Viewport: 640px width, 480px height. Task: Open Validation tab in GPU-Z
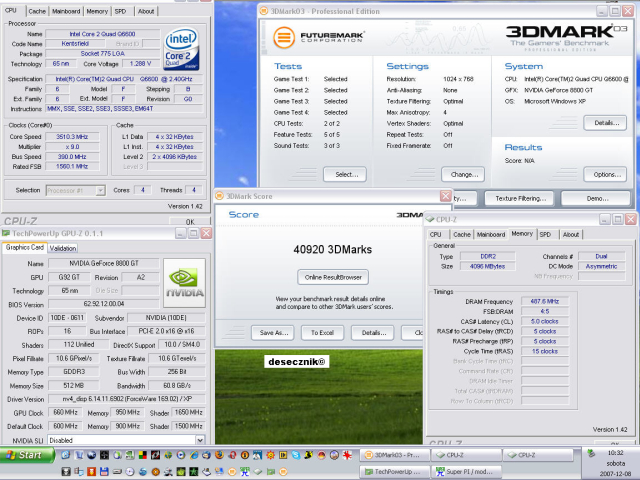point(63,248)
